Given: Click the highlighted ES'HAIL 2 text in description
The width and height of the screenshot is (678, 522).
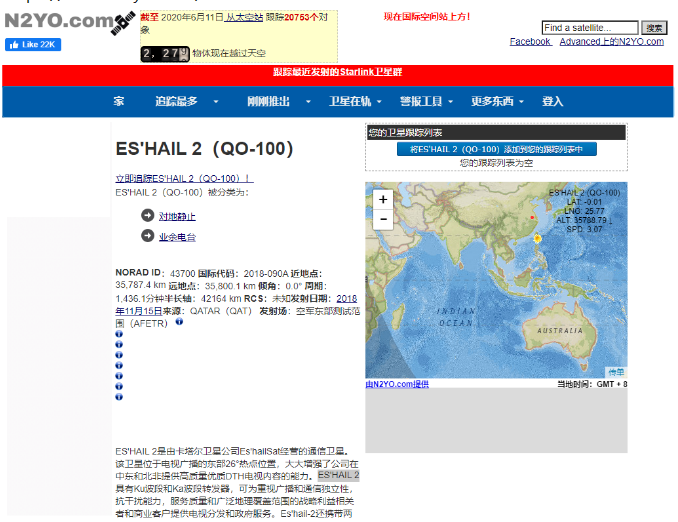Looking at the screenshot, I should click(339, 475).
